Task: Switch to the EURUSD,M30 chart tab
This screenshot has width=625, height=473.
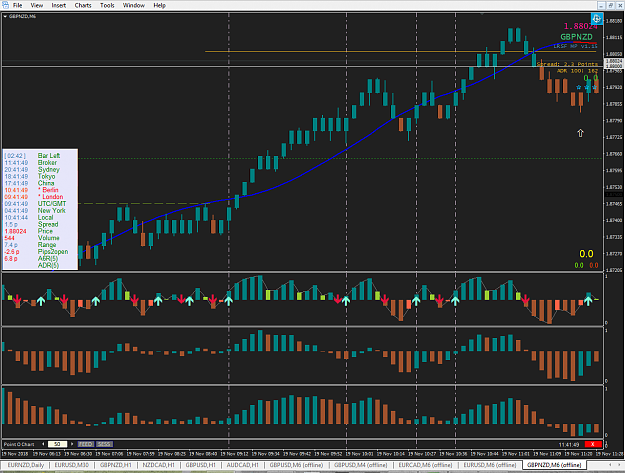Action: (x=71, y=465)
